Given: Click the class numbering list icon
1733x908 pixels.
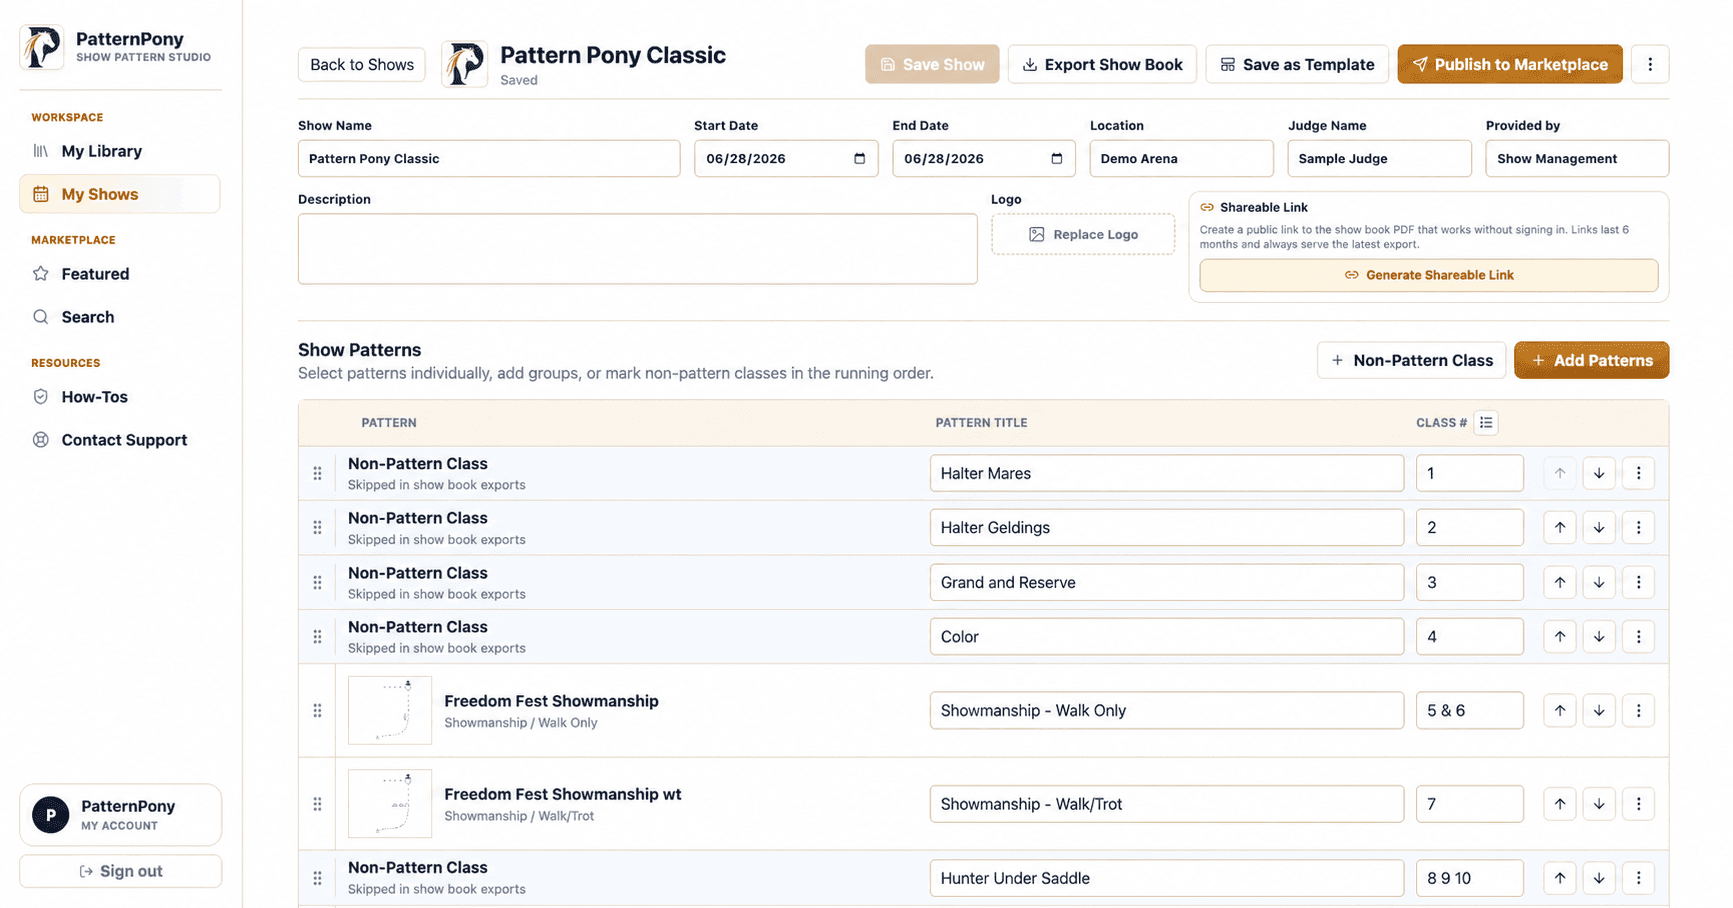Looking at the screenshot, I should pos(1486,423).
